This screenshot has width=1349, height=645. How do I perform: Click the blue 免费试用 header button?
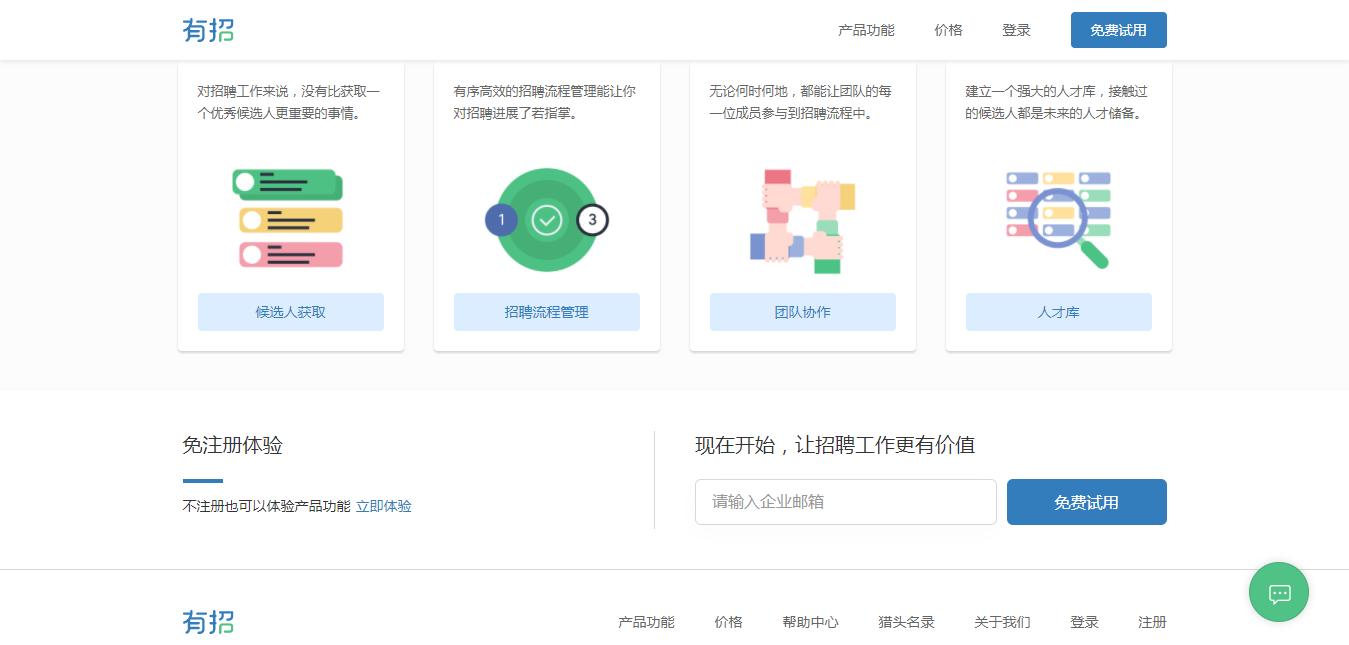(1118, 30)
